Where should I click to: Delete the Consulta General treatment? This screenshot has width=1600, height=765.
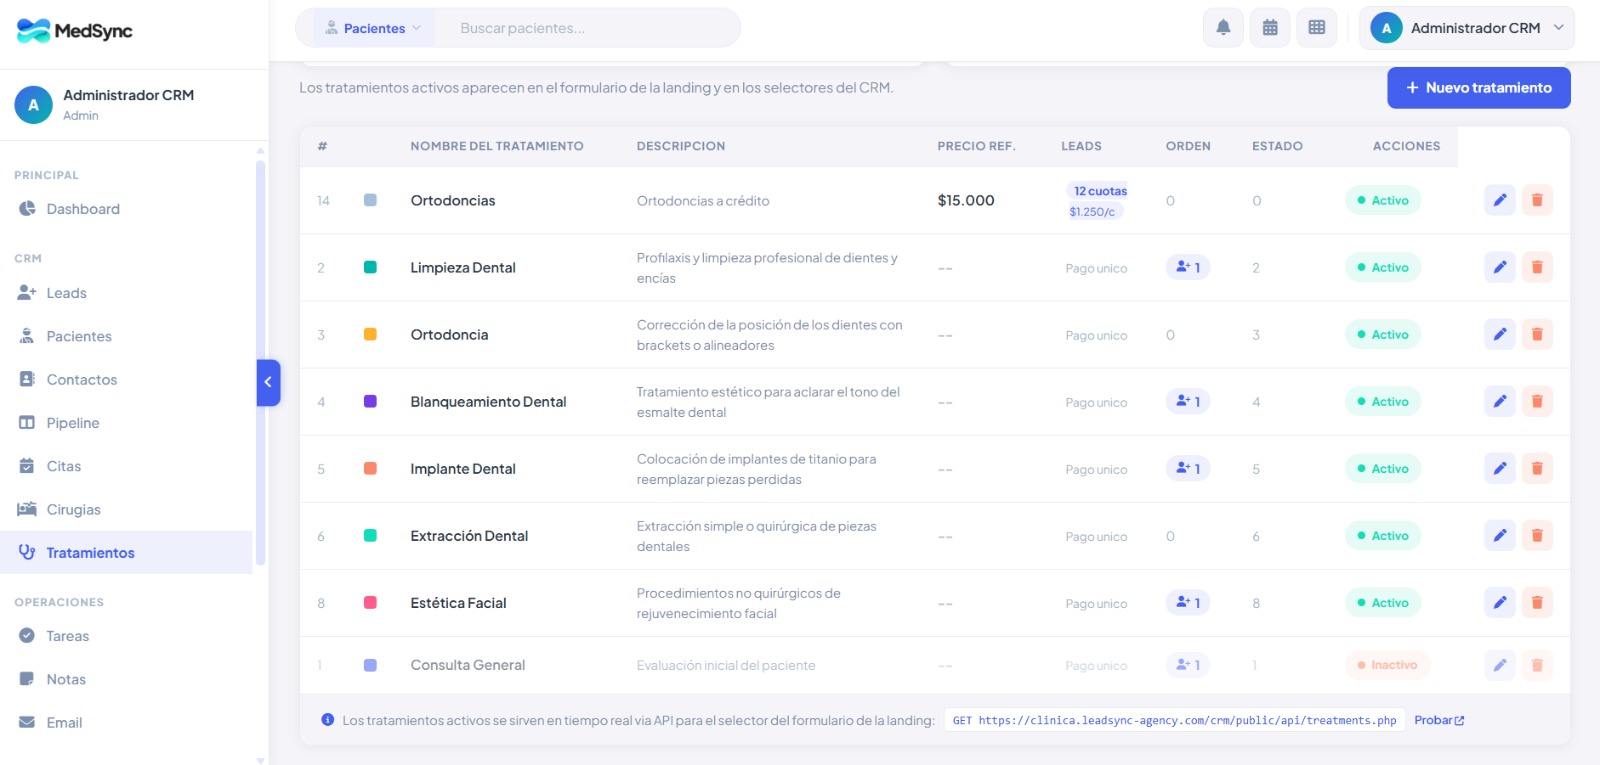pyautogui.click(x=1537, y=664)
